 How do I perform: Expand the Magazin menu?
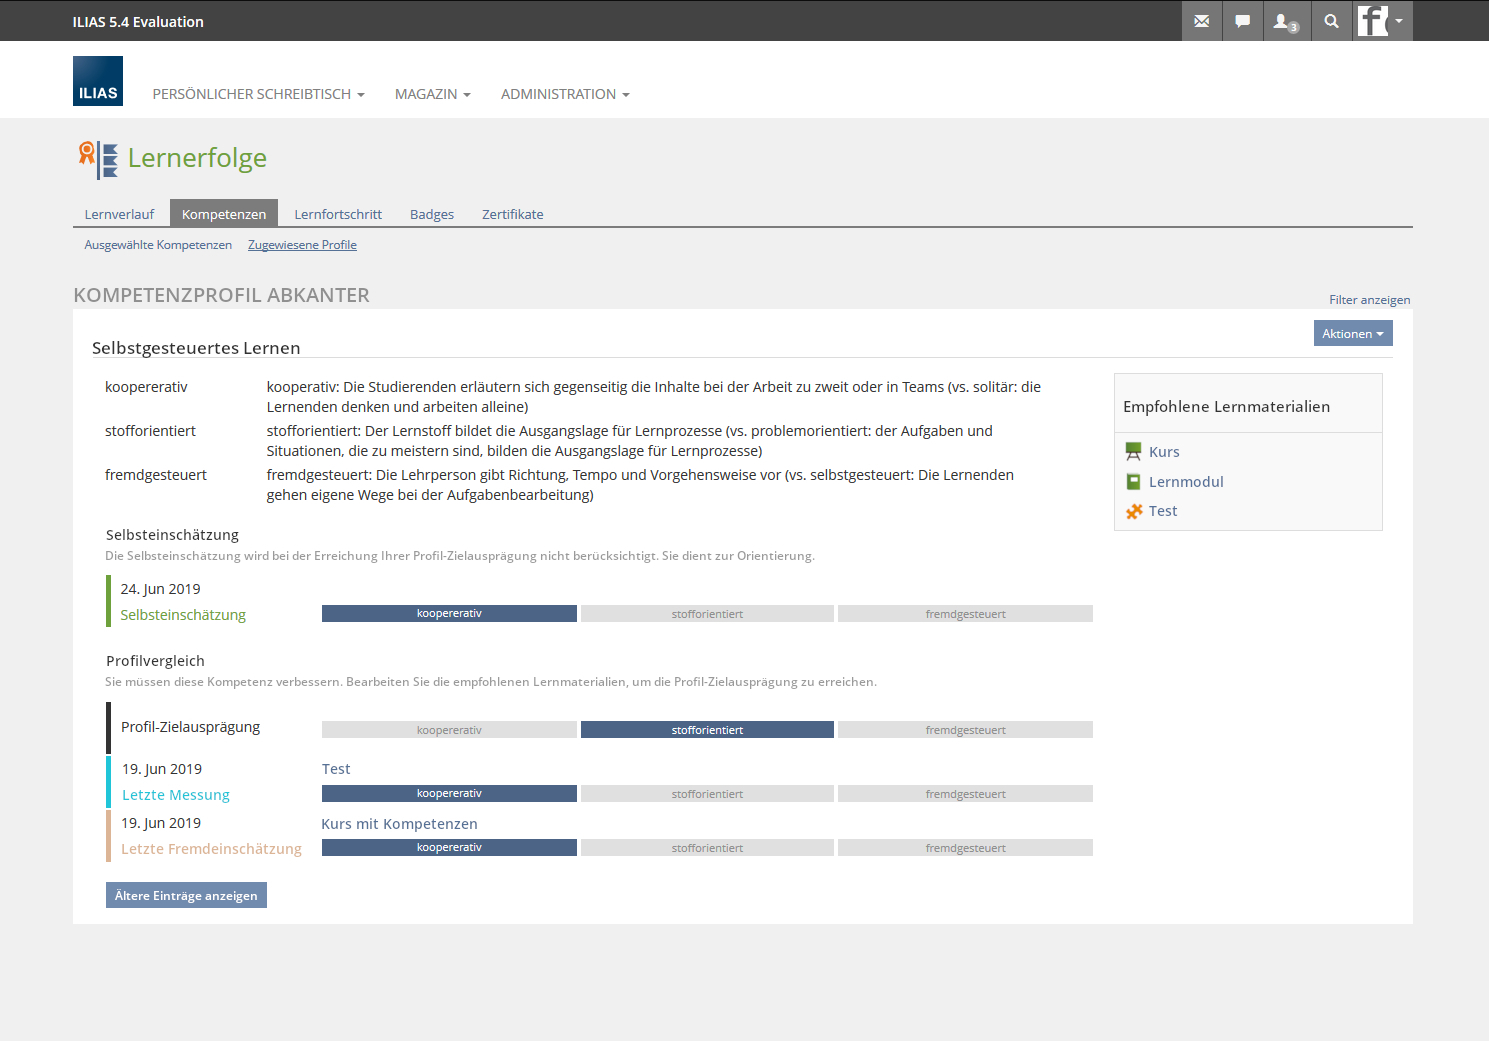point(432,94)
